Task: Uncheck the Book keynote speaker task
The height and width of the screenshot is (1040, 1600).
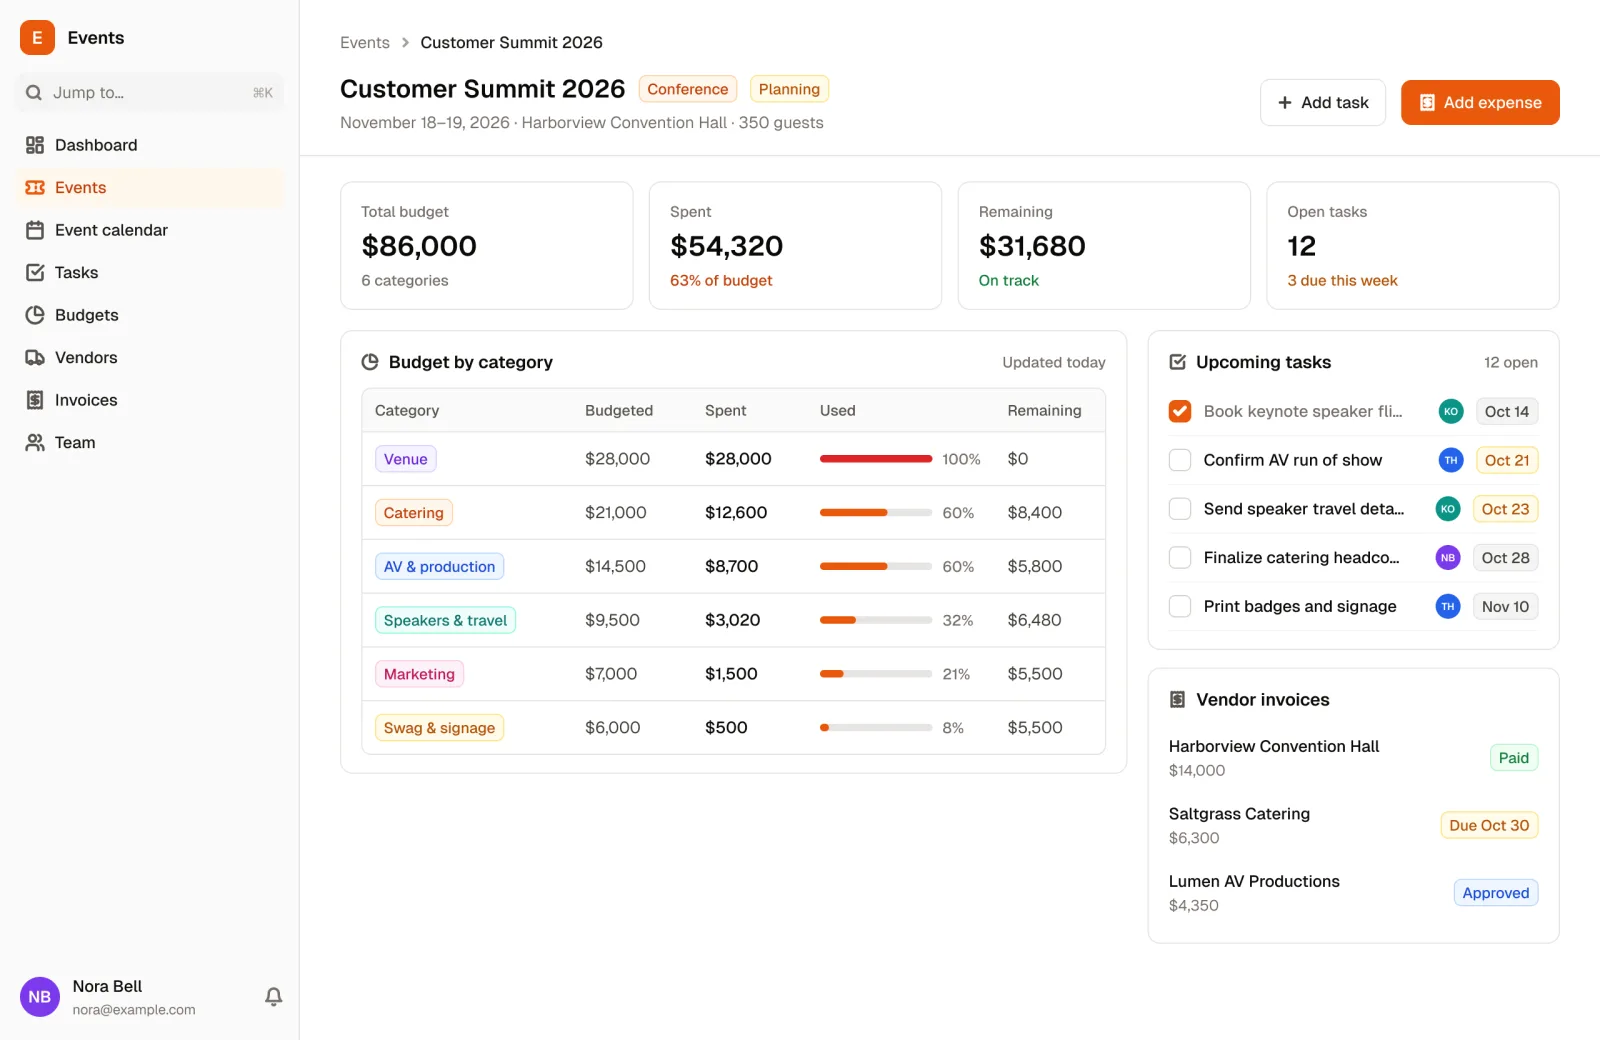Action: pyautogui.click(x=1180, y=411)
